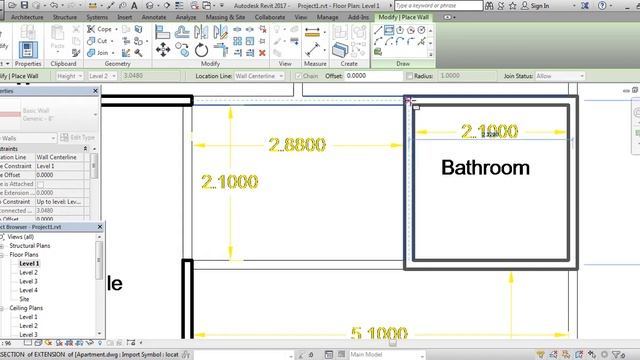Open the Massing & Site ribbon tab

click(225, 17)
